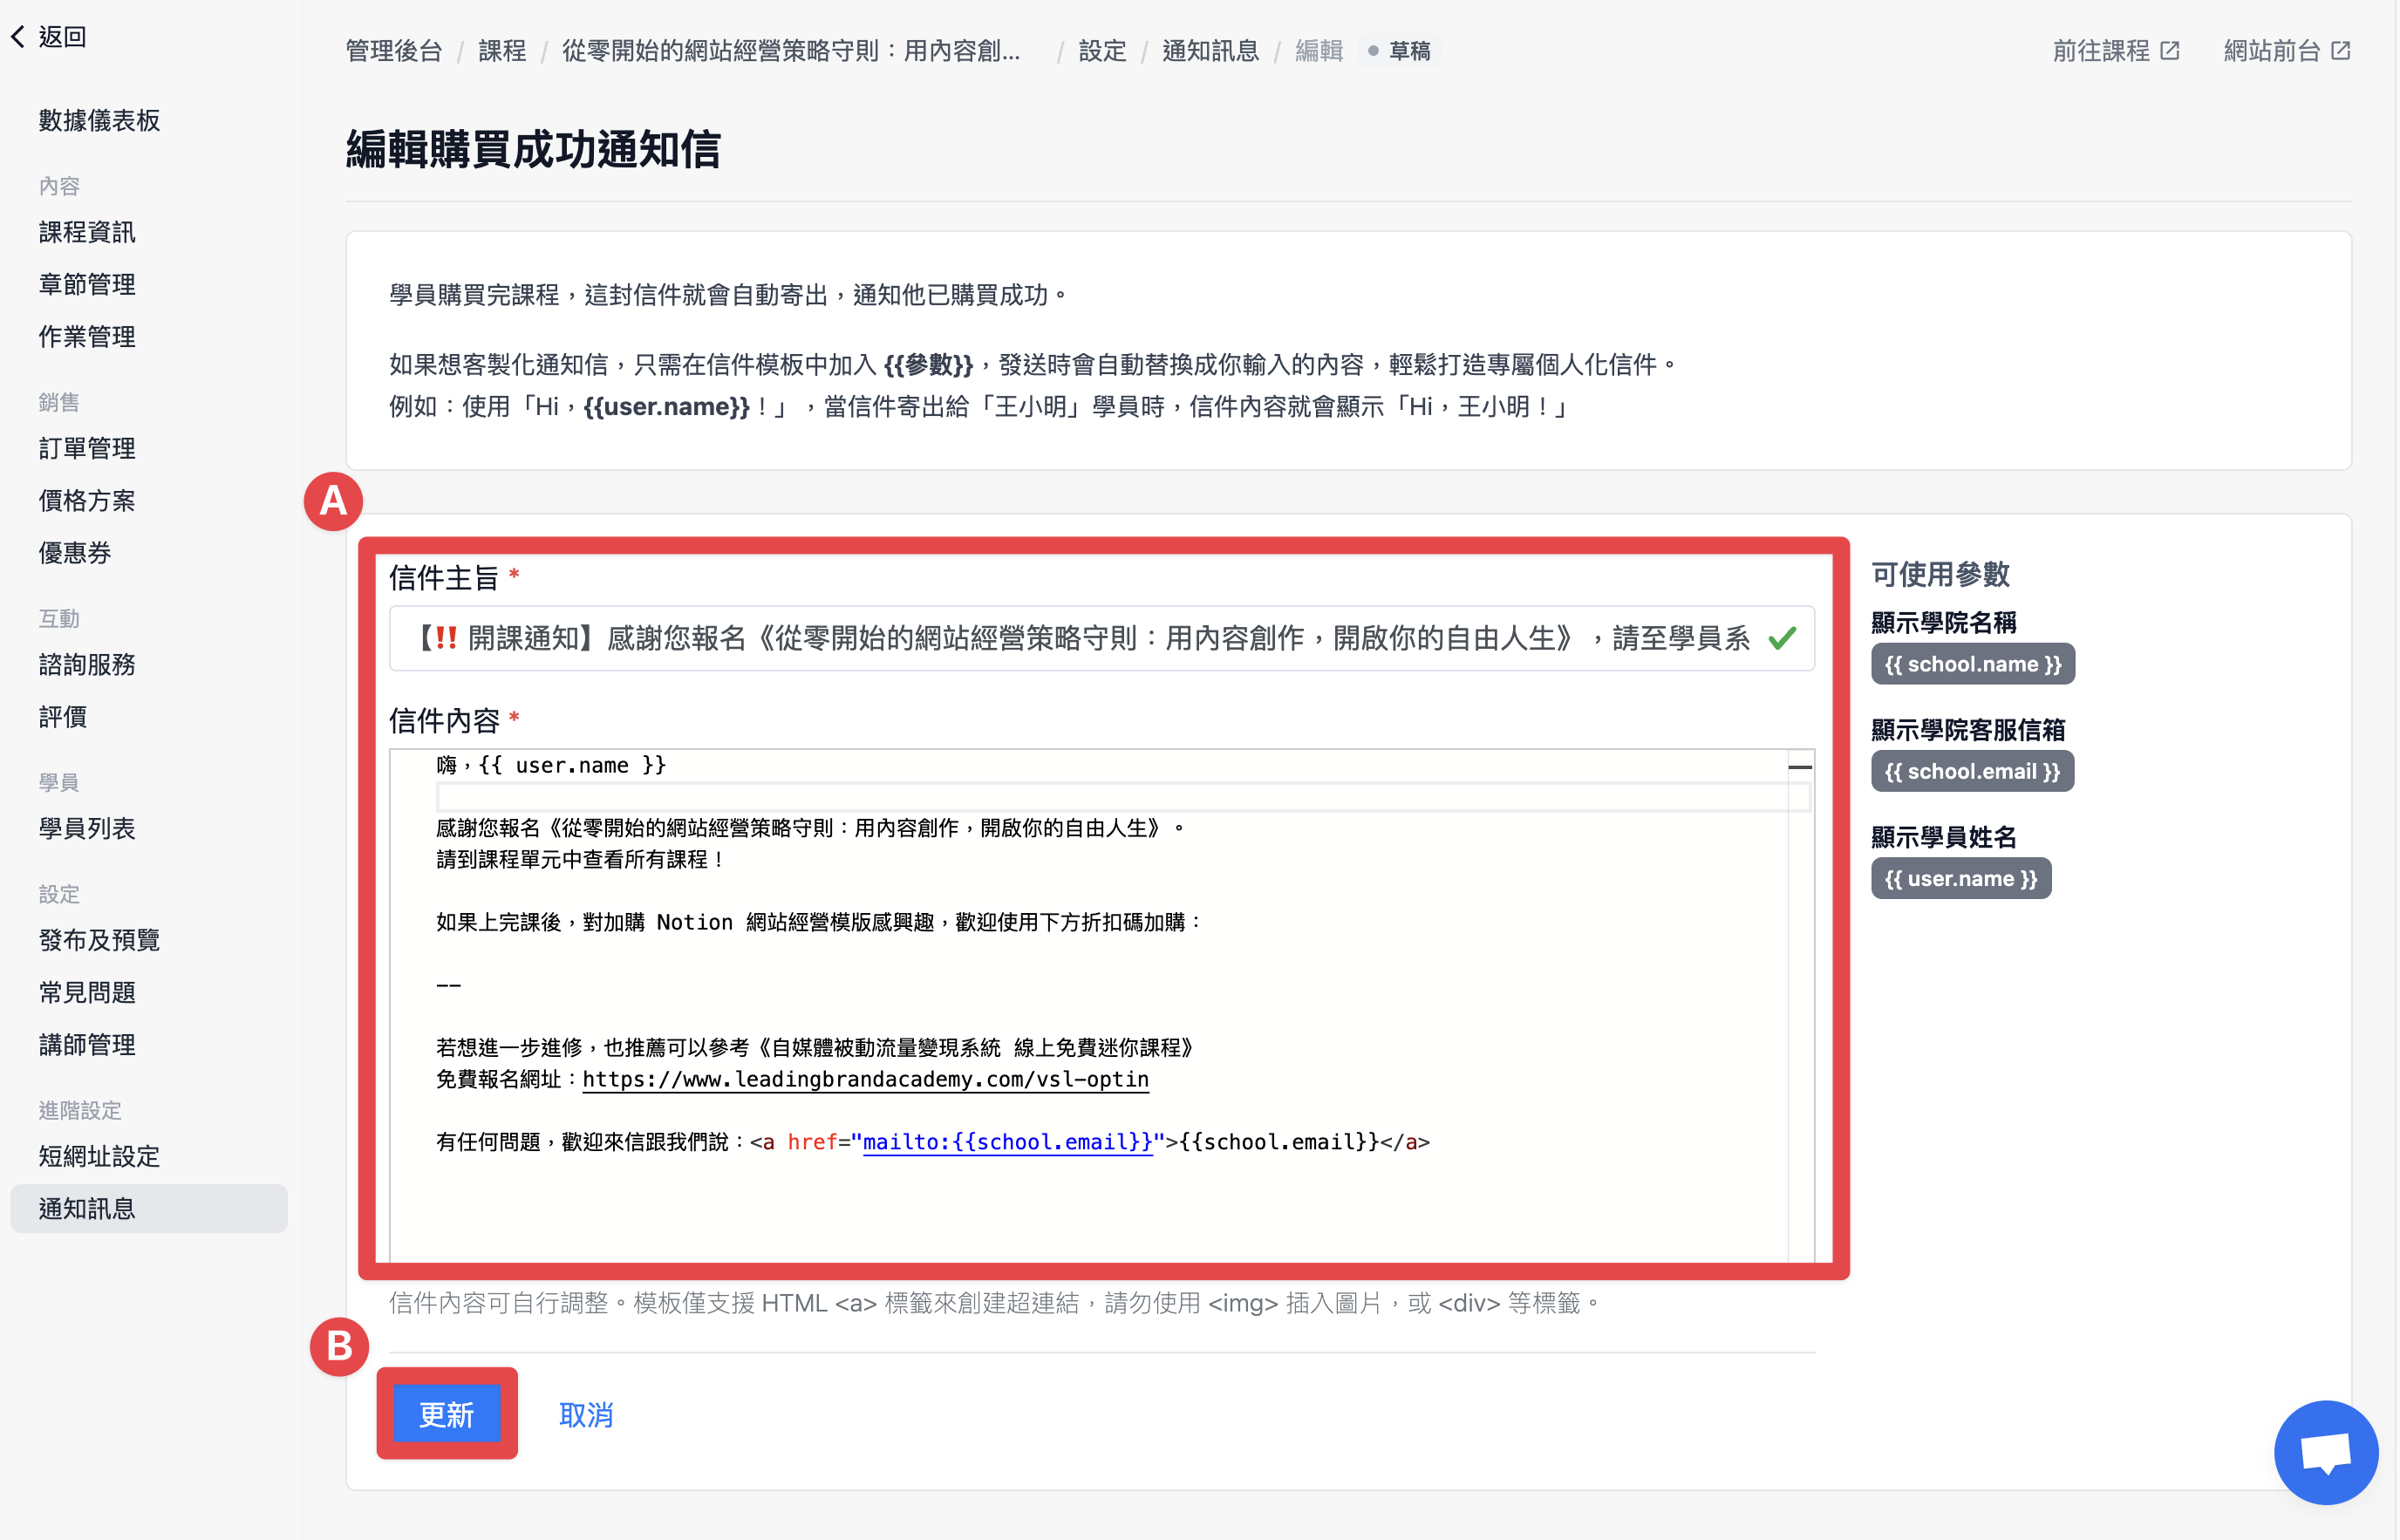Click the 通知訊息 breadcrumb link
Viewport: 2400px width, 1540px height.
[1210, 51]
